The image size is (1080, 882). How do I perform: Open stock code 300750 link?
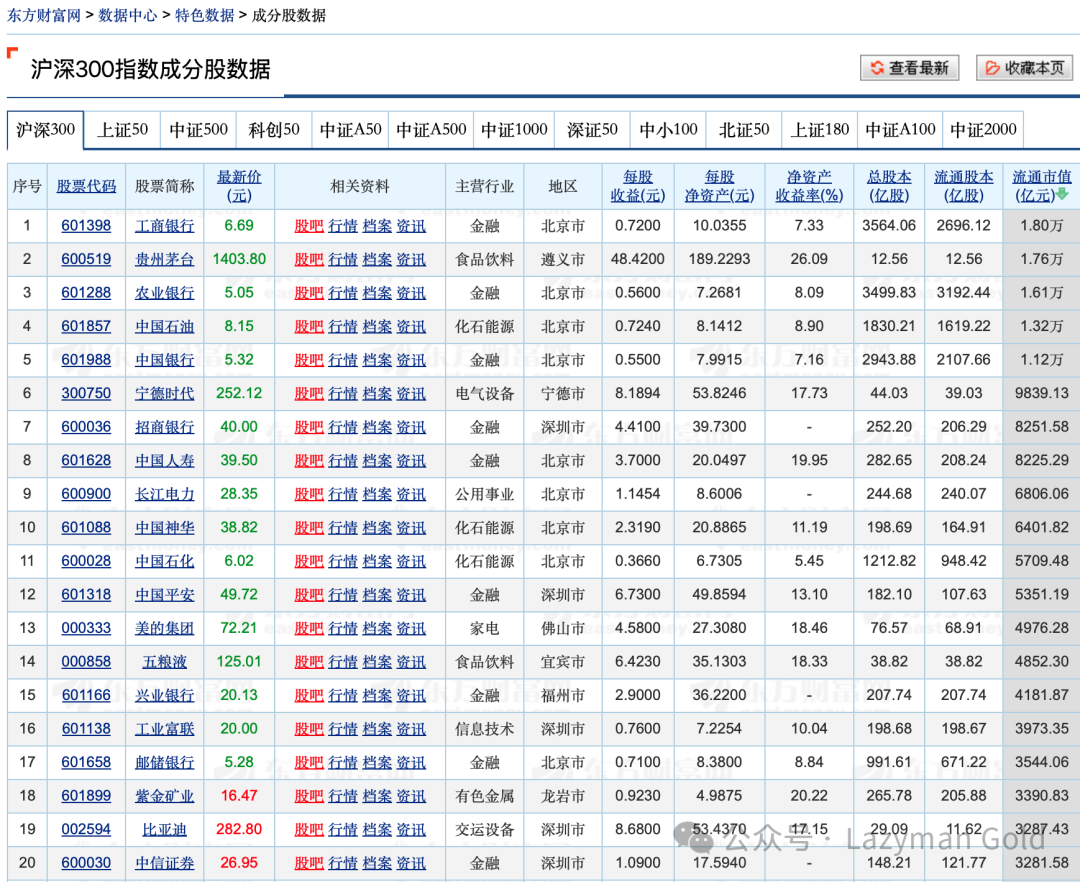tap(86, 393)
